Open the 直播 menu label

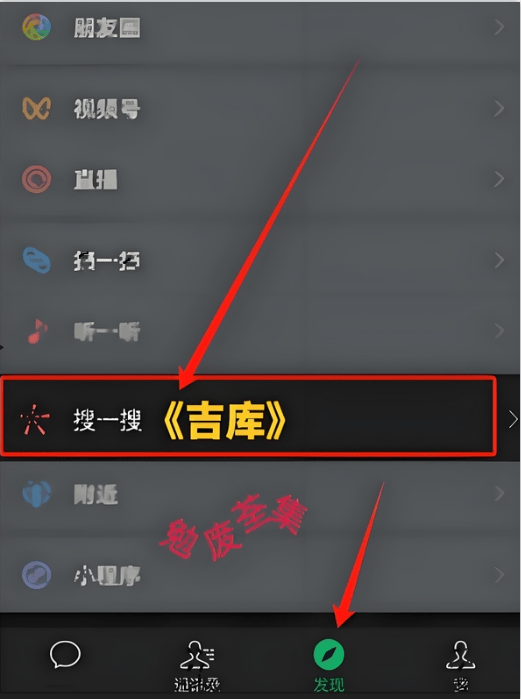95,180
